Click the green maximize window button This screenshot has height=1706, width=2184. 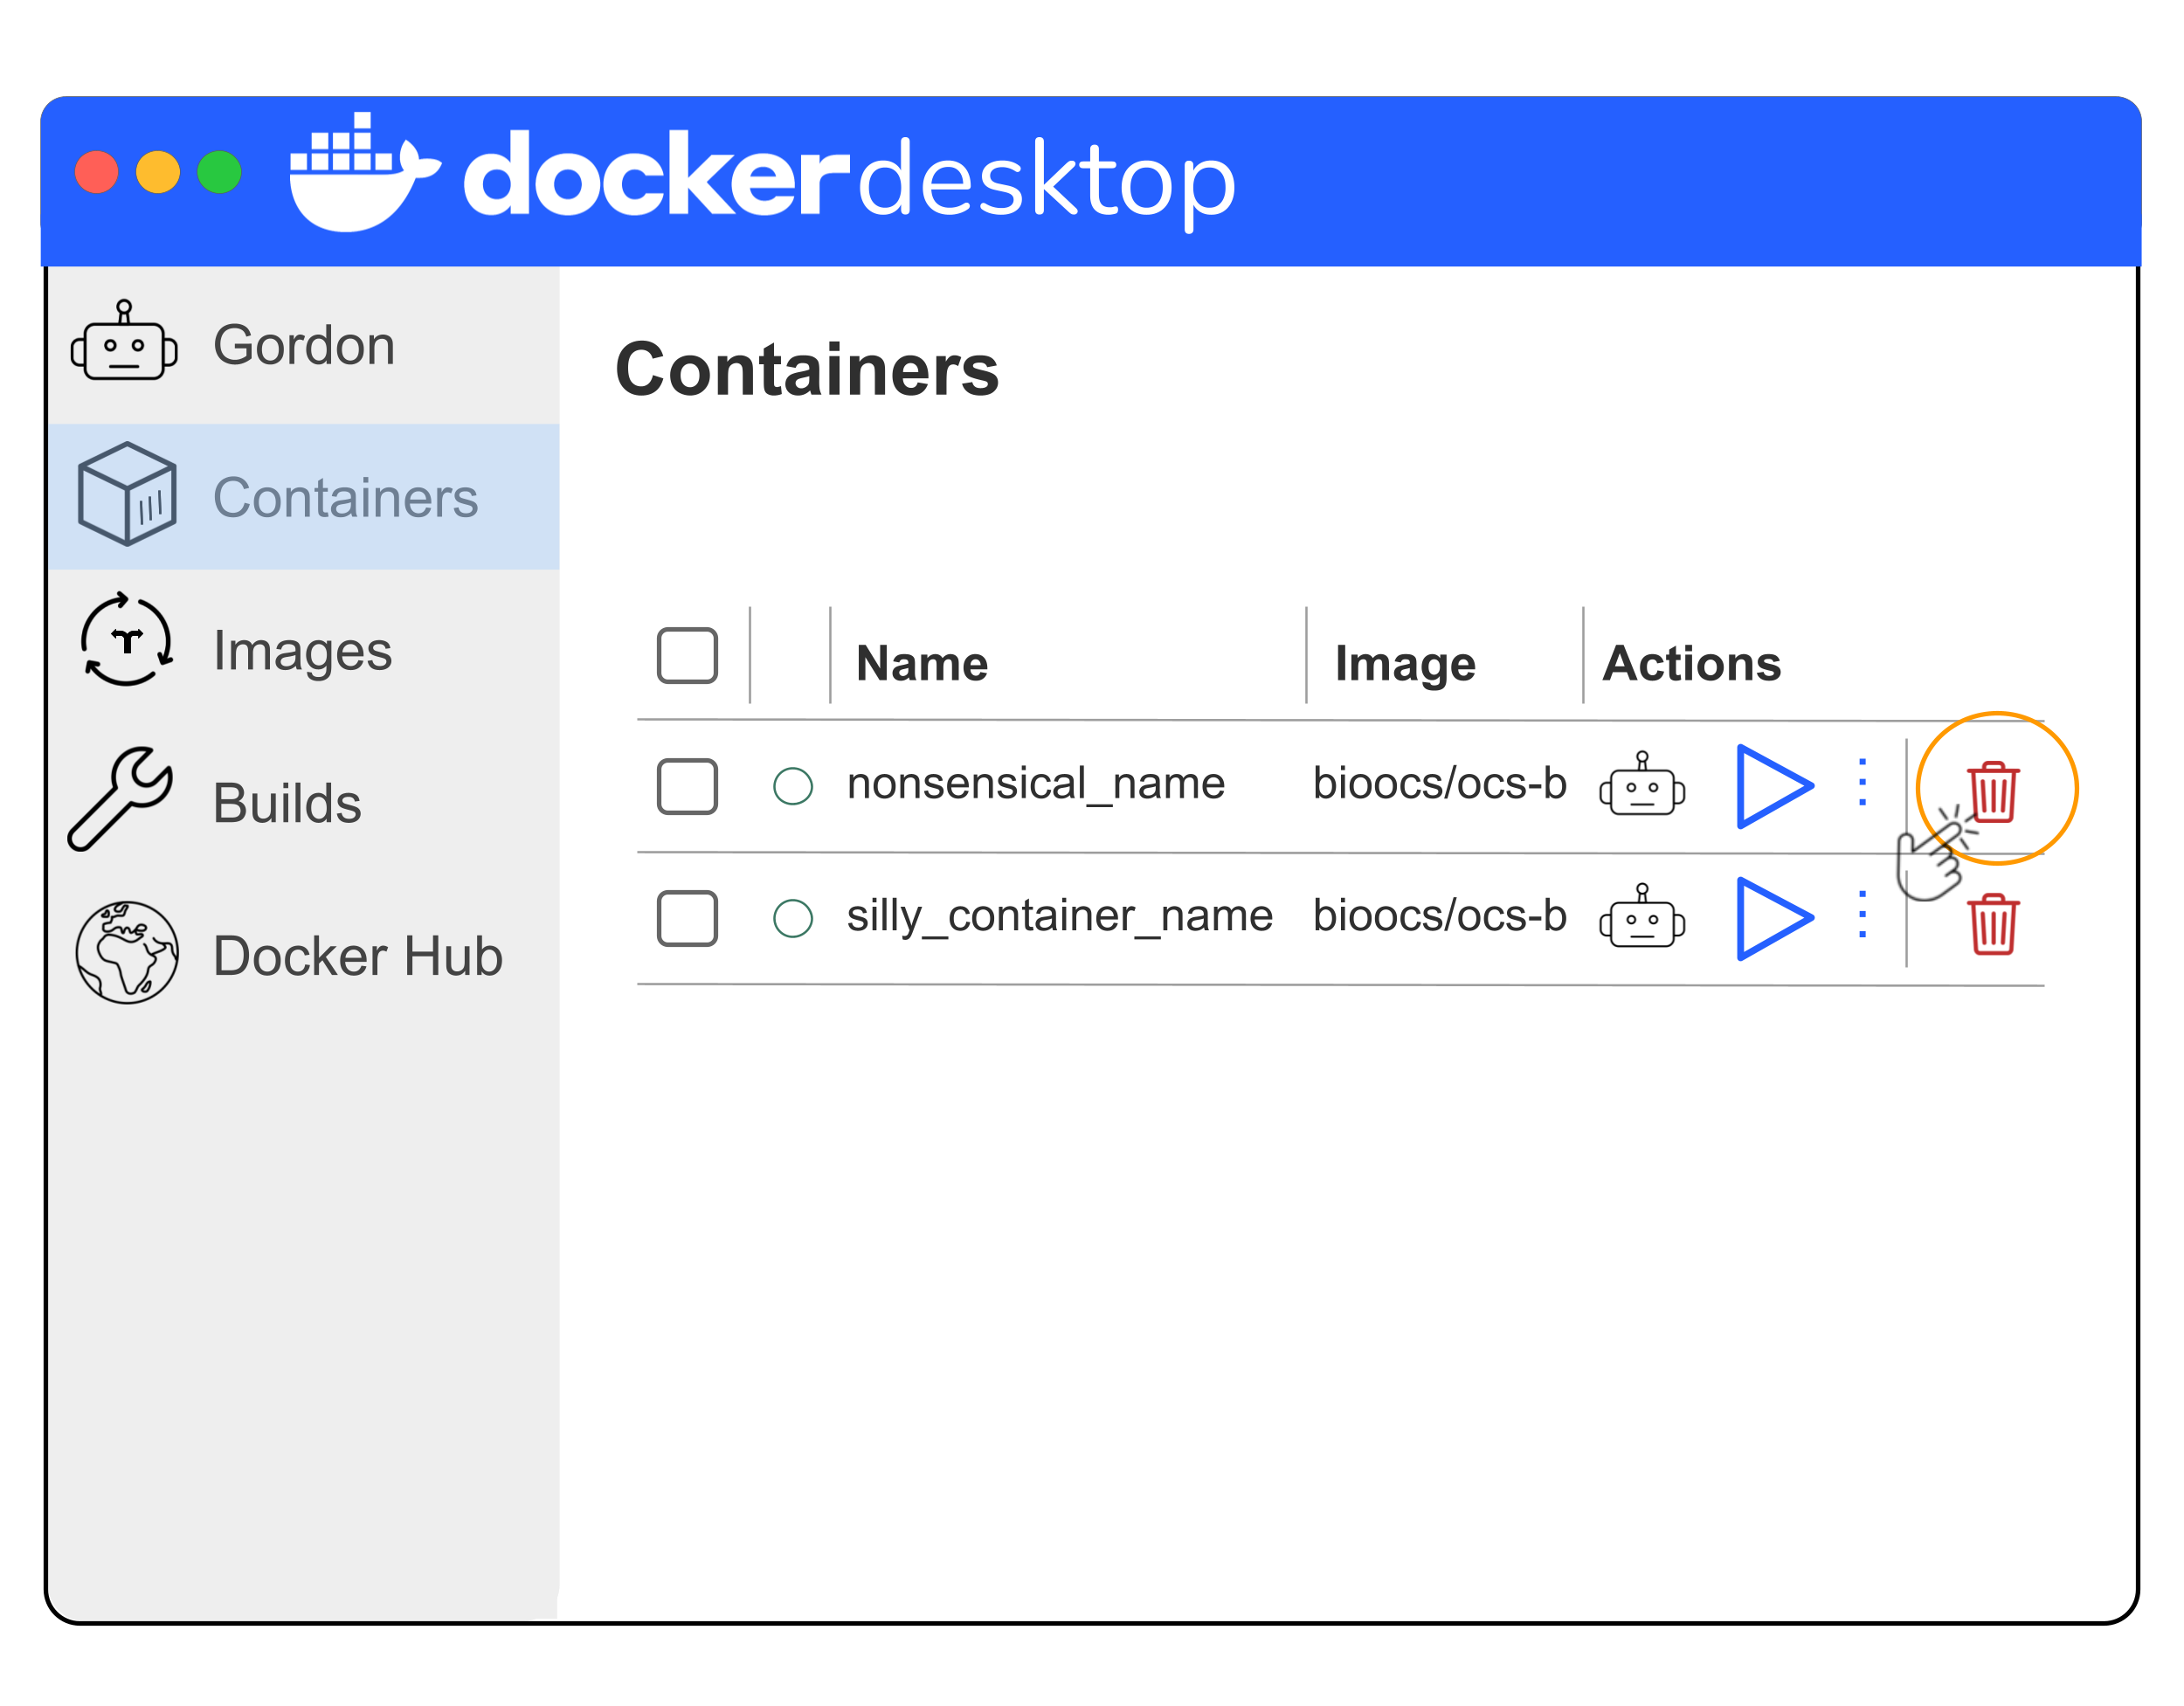(219, 172)
